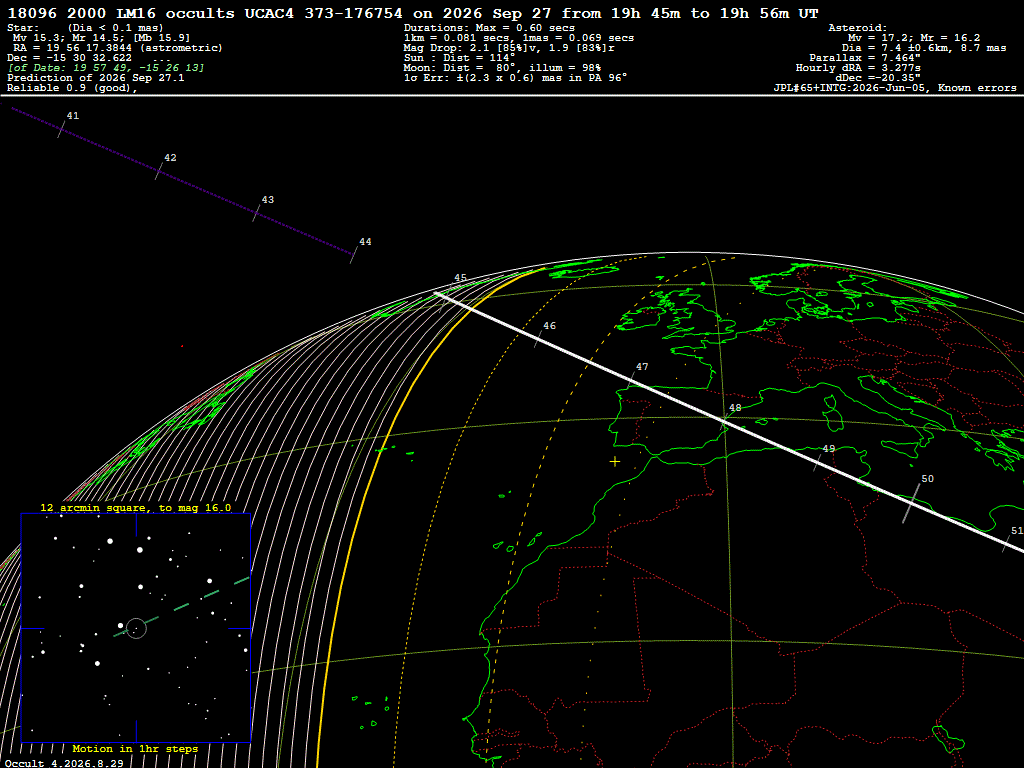Click the Mag Drop information line
The width and height of the screenshot is (1024, 768).
coord(509,48)
